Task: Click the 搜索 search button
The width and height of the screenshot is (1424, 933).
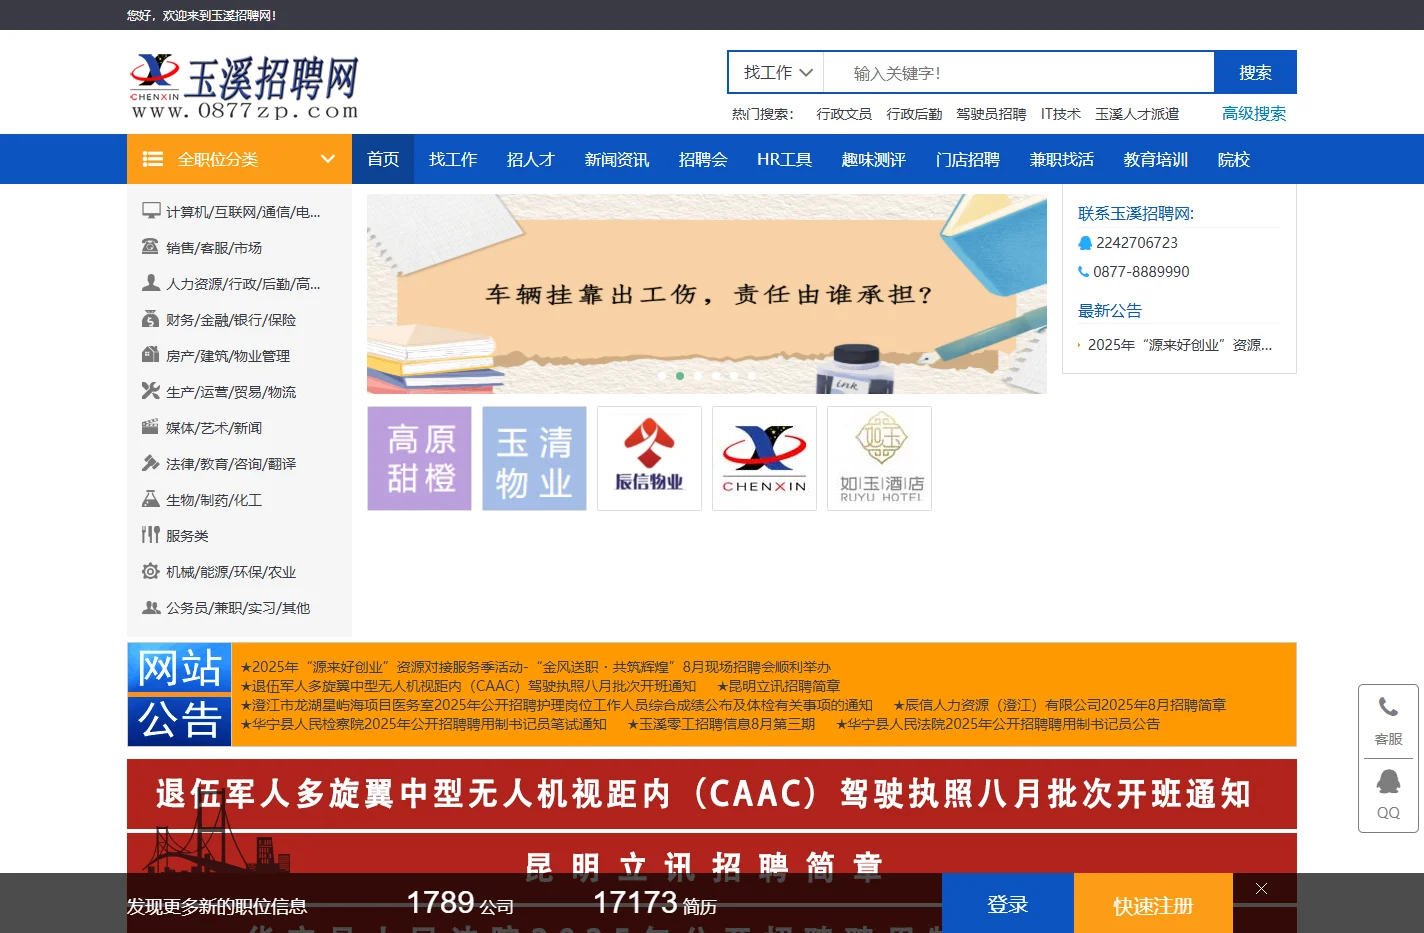Action: [1255, 72]
